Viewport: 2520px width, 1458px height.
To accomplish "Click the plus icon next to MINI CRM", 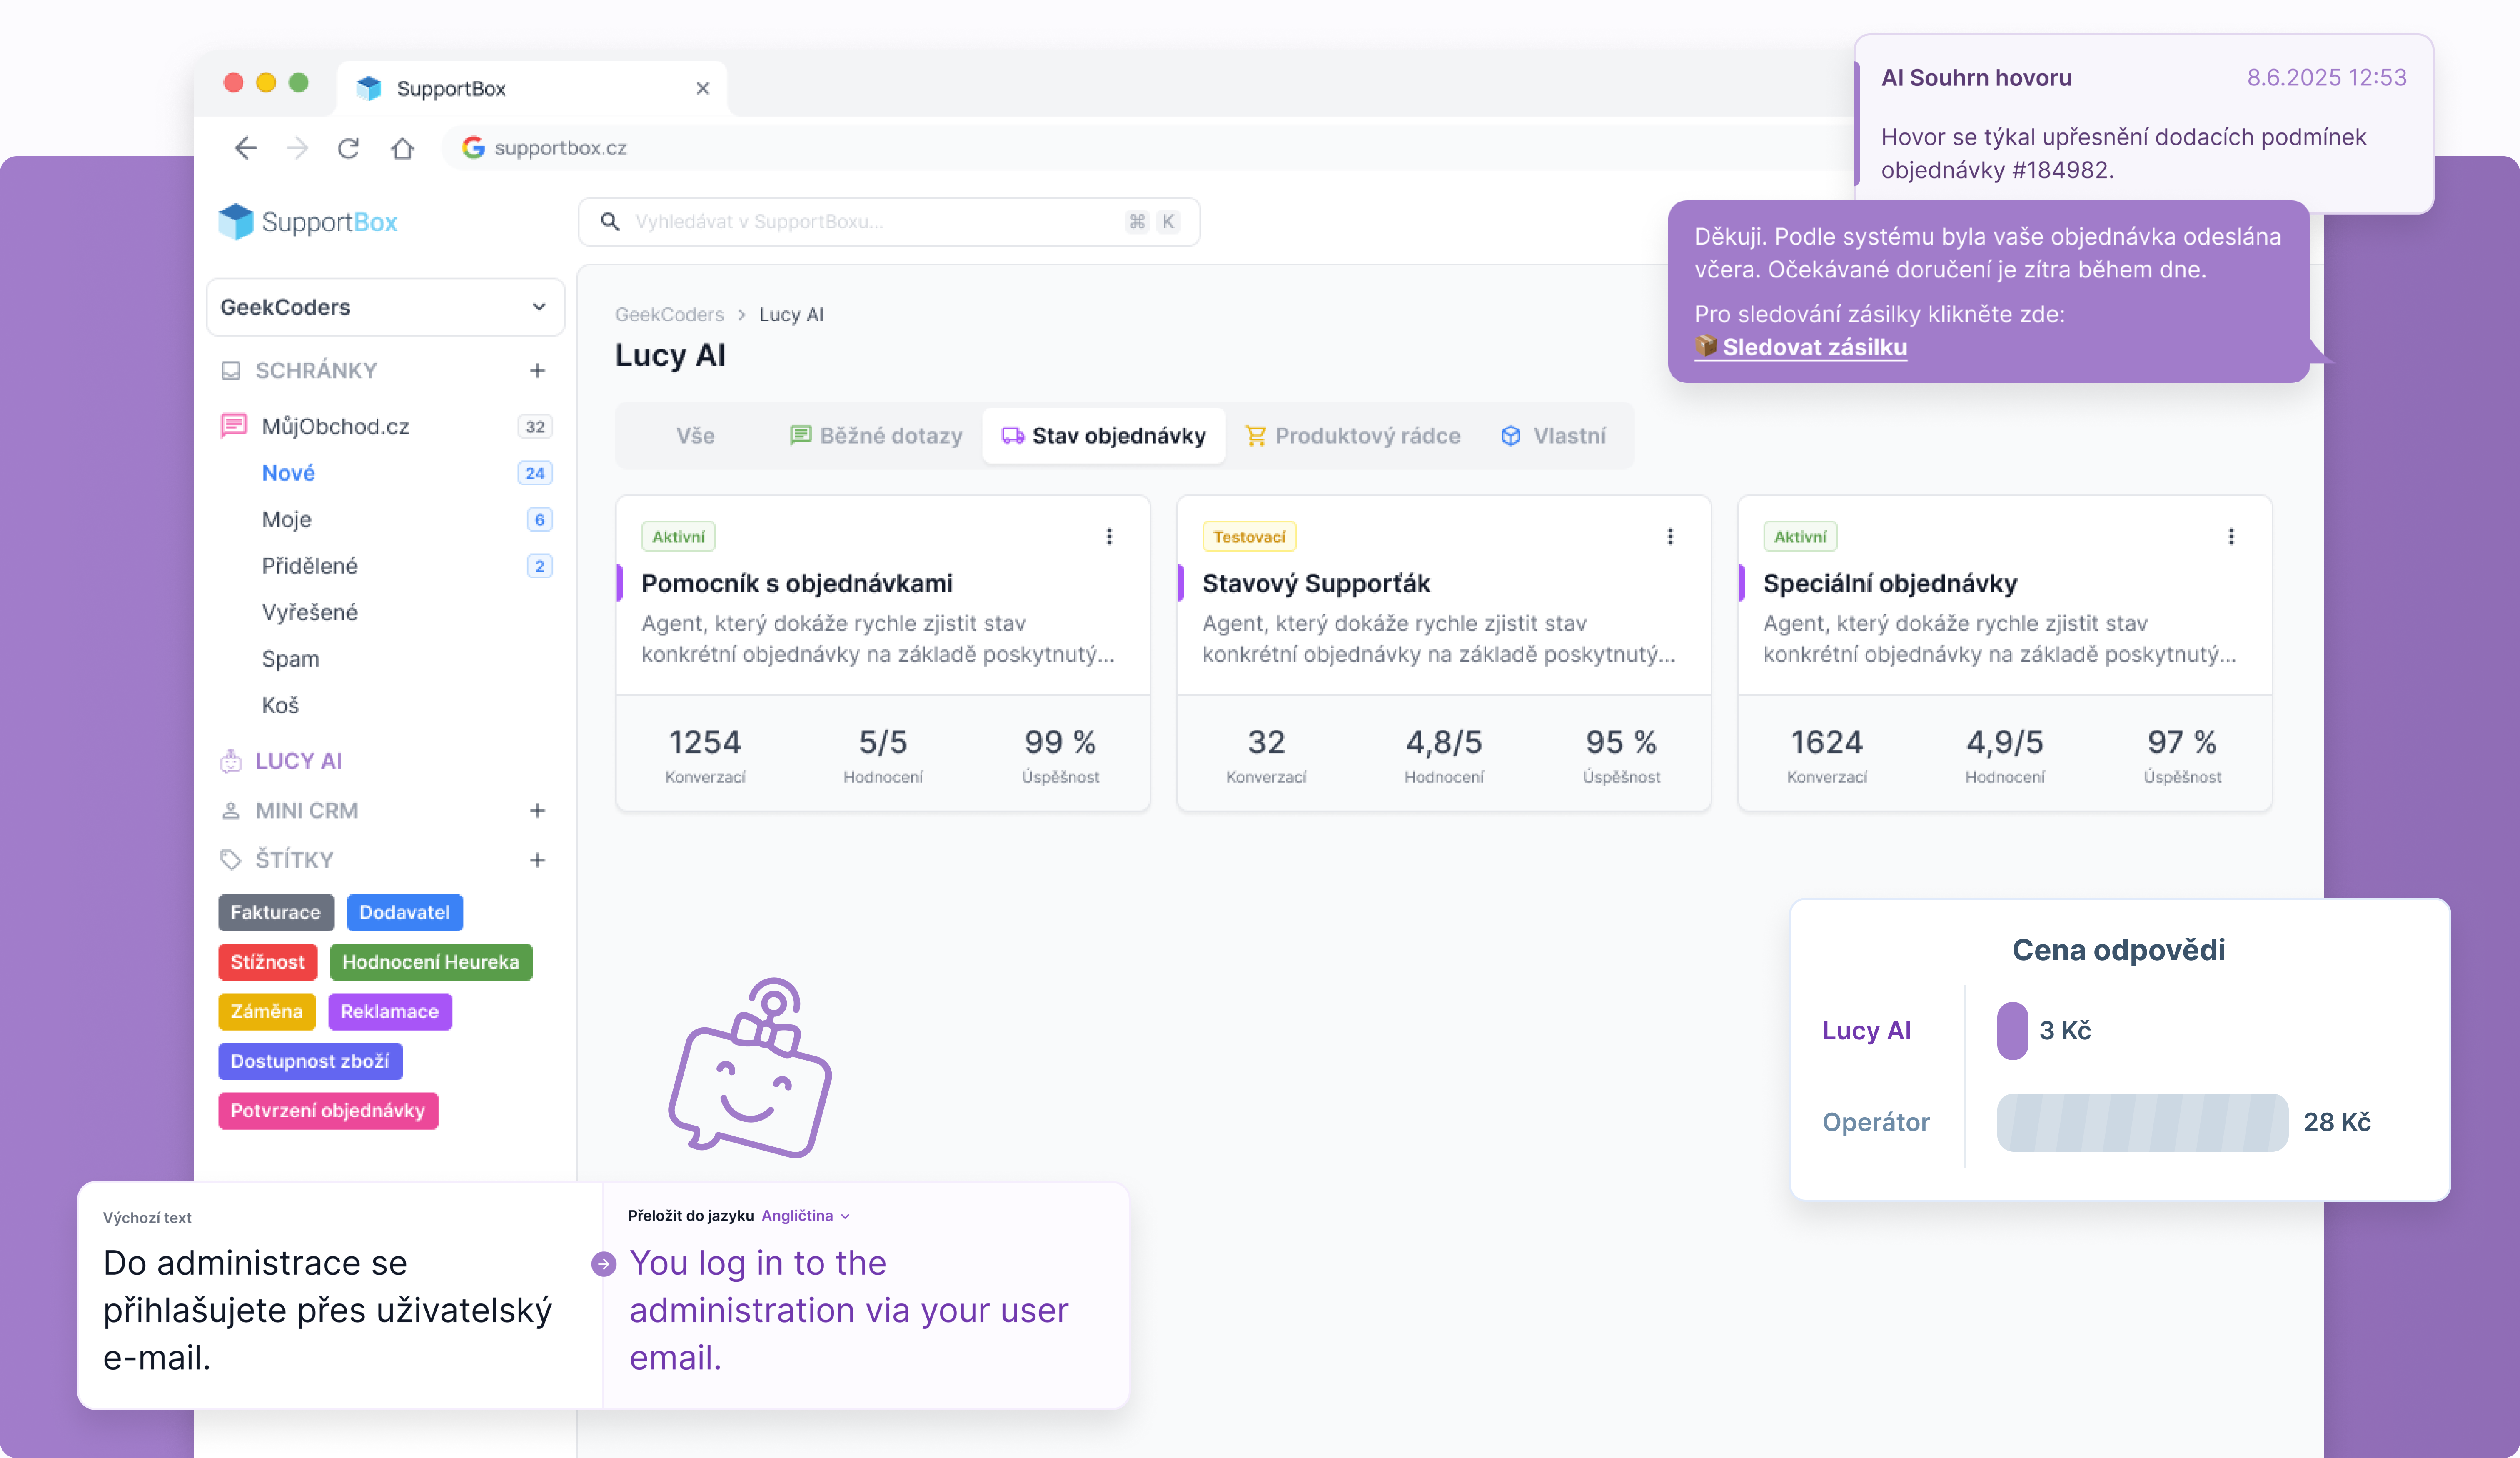I will pyautogui.click(x=537, y=811).
